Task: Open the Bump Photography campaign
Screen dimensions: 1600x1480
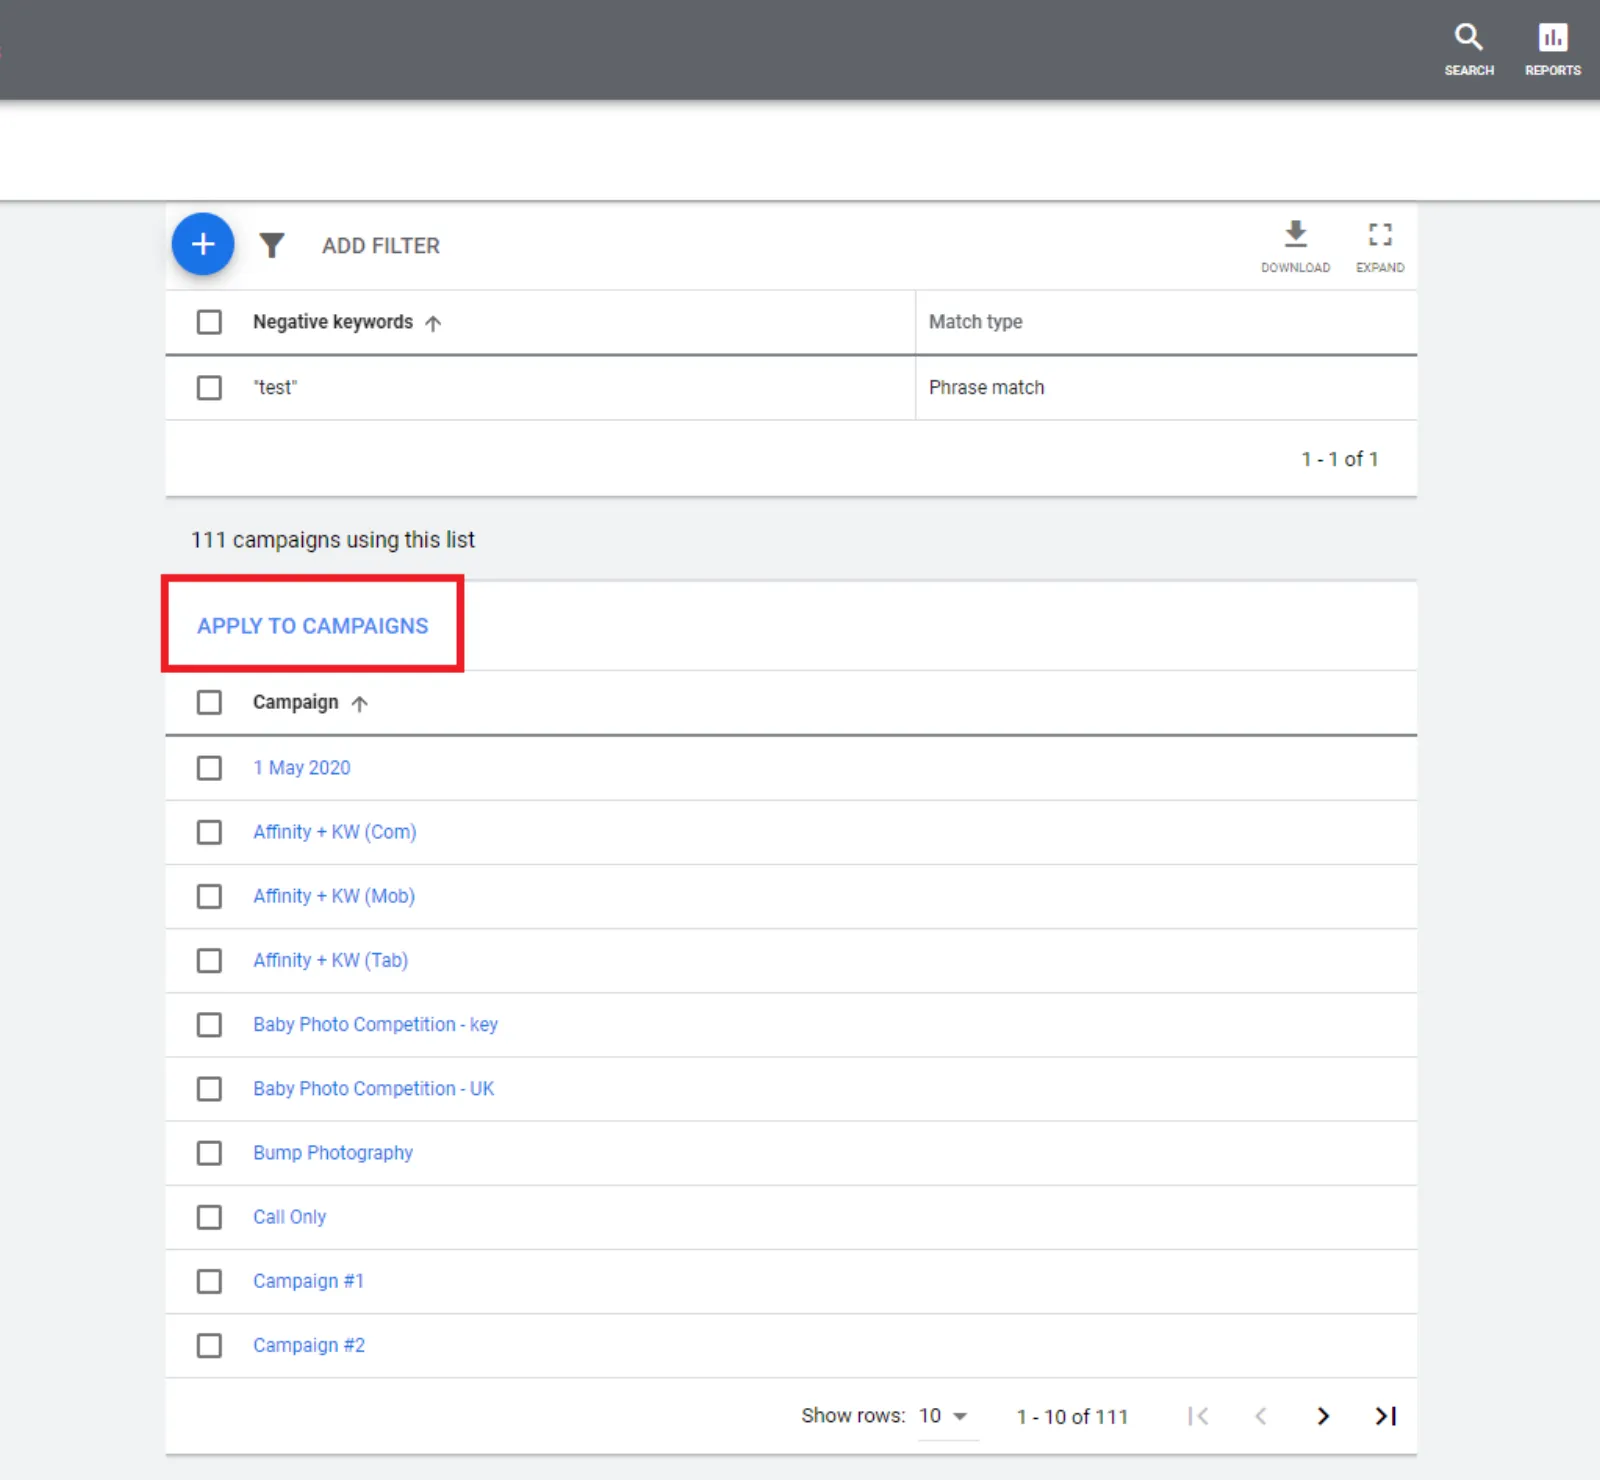Action: pos(332,1153)
